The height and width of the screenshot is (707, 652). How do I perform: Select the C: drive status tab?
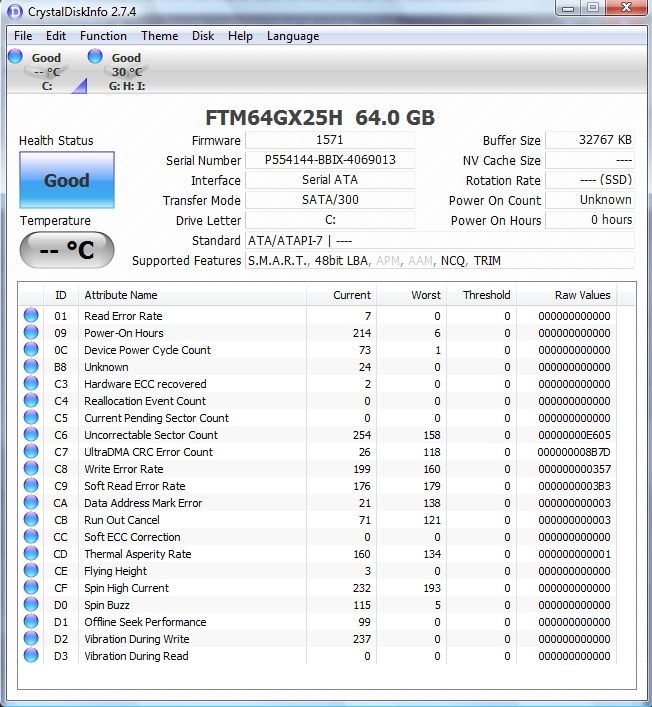45,71
